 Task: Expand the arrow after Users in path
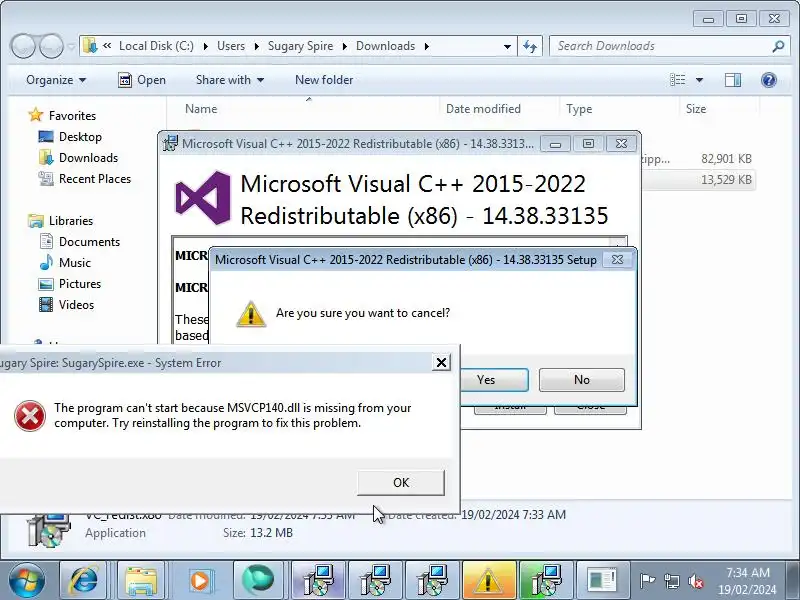pyautogui.click(x=257, y=46)
